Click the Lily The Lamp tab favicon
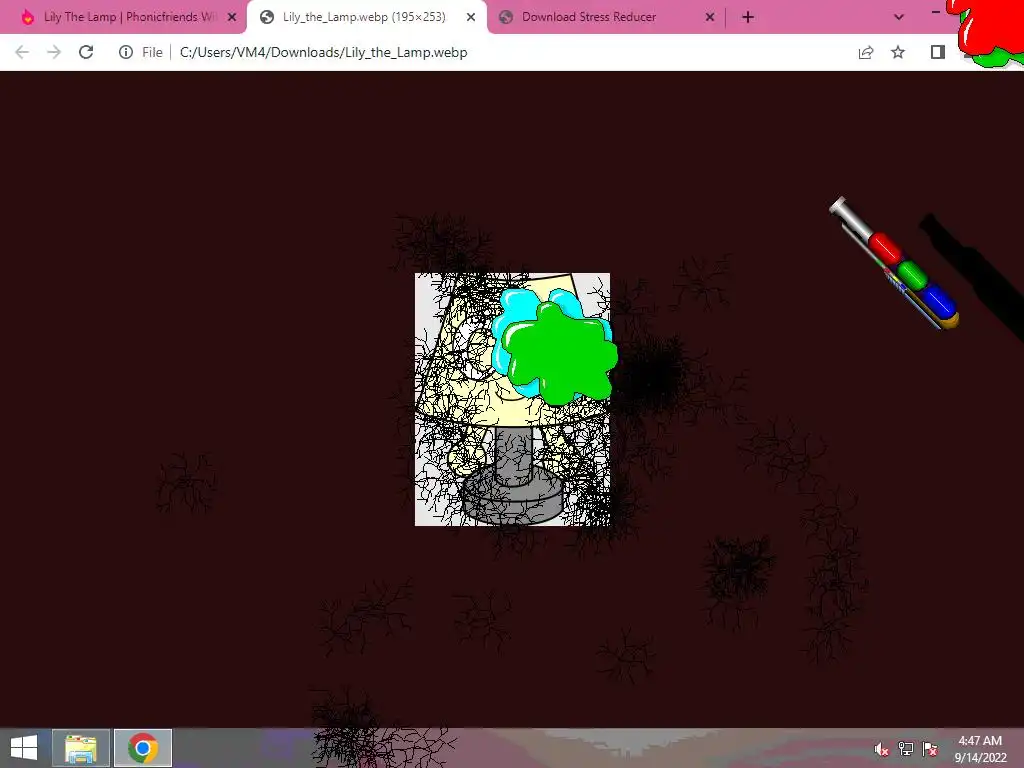Viewport: 1024px width, 768px height. pyautogui.click(x=27, y=17)
